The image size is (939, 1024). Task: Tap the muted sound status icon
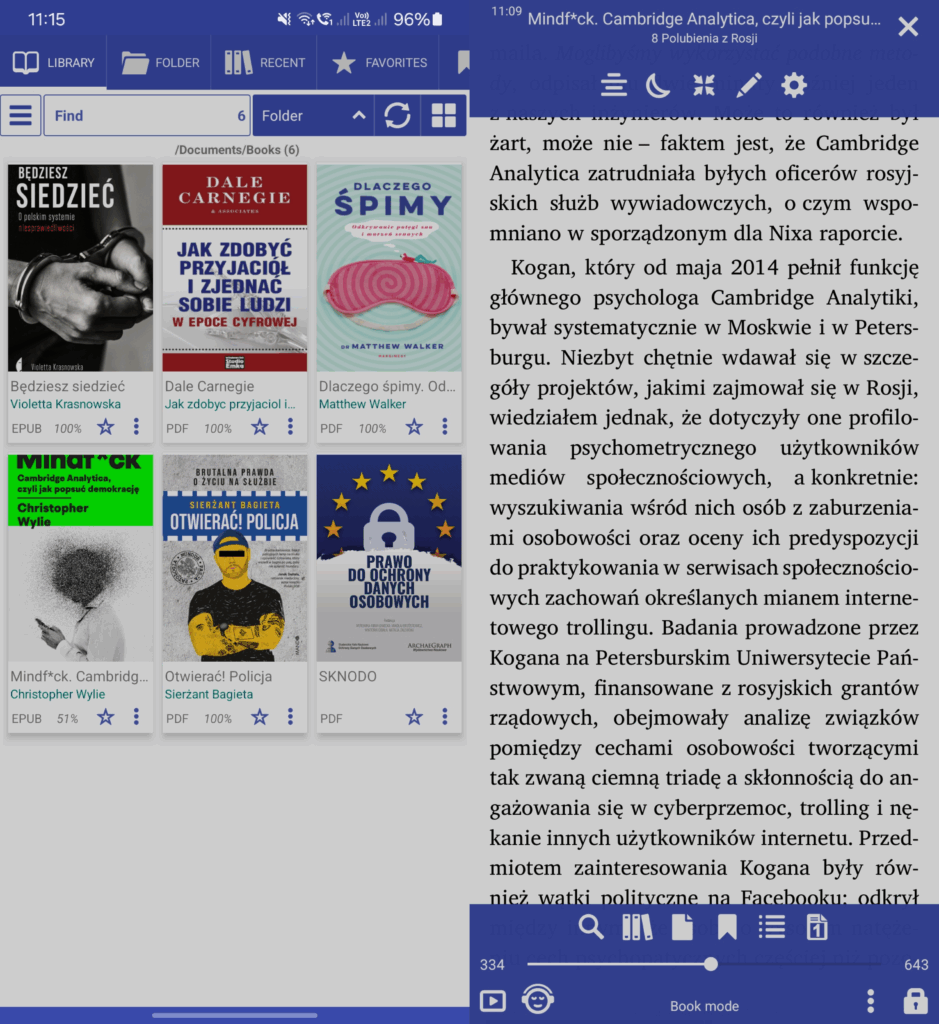(x=284, y=19)
